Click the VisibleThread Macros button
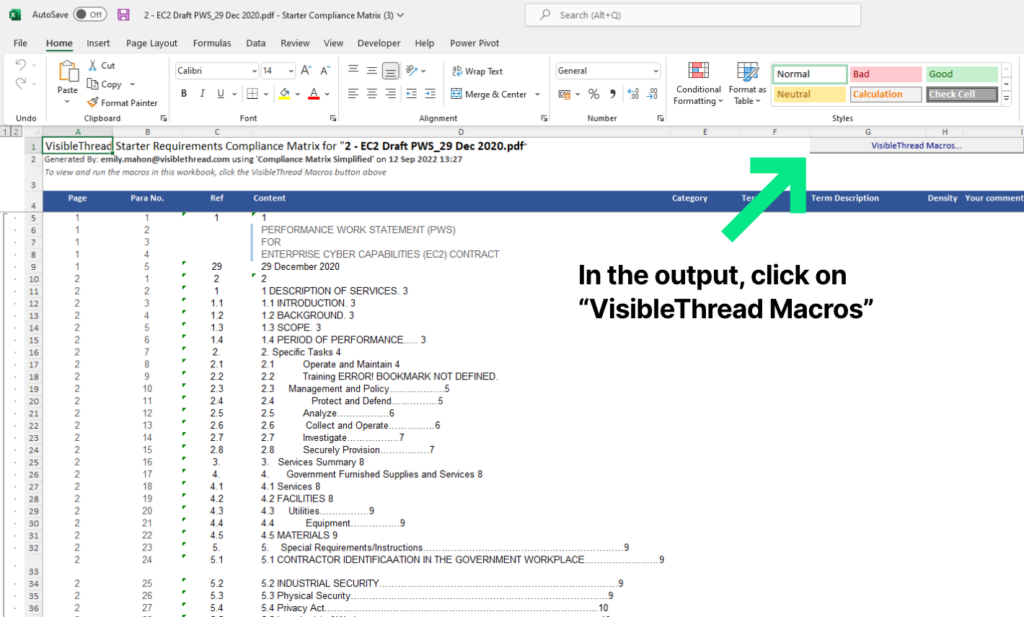This screenshot has width=1024, height=617. 916,146
